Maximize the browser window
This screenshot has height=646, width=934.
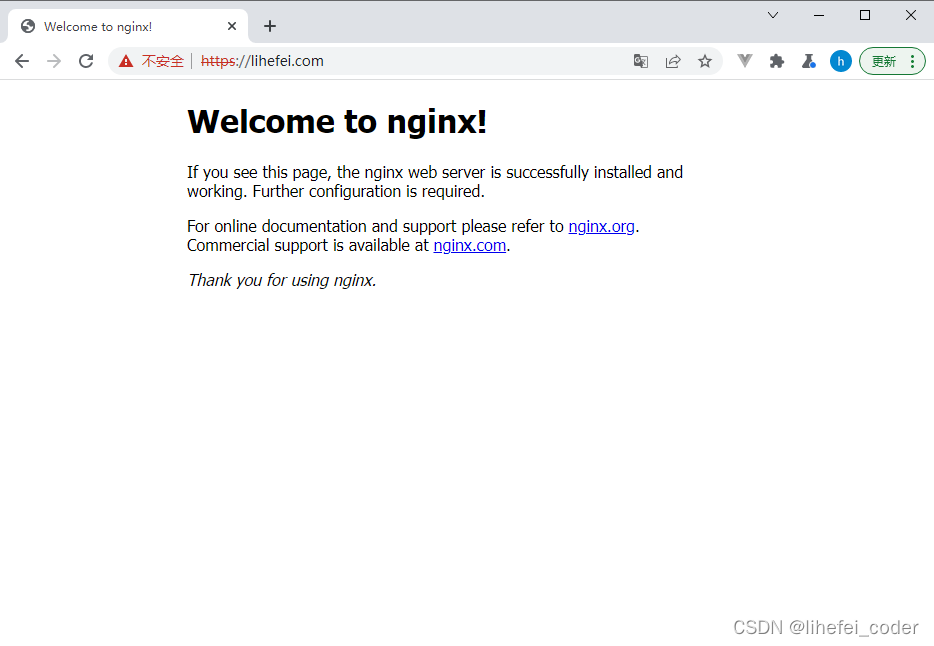865,15
